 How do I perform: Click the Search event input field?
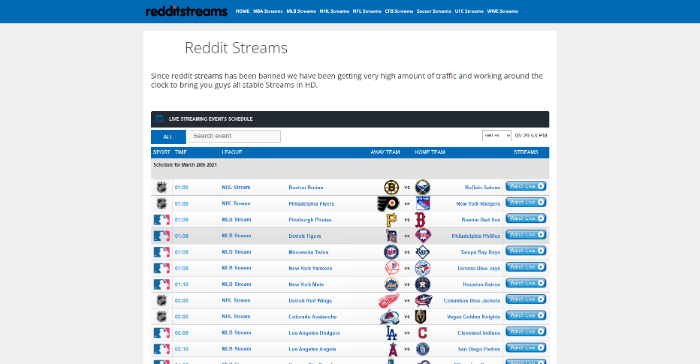[x=235, y=136]
